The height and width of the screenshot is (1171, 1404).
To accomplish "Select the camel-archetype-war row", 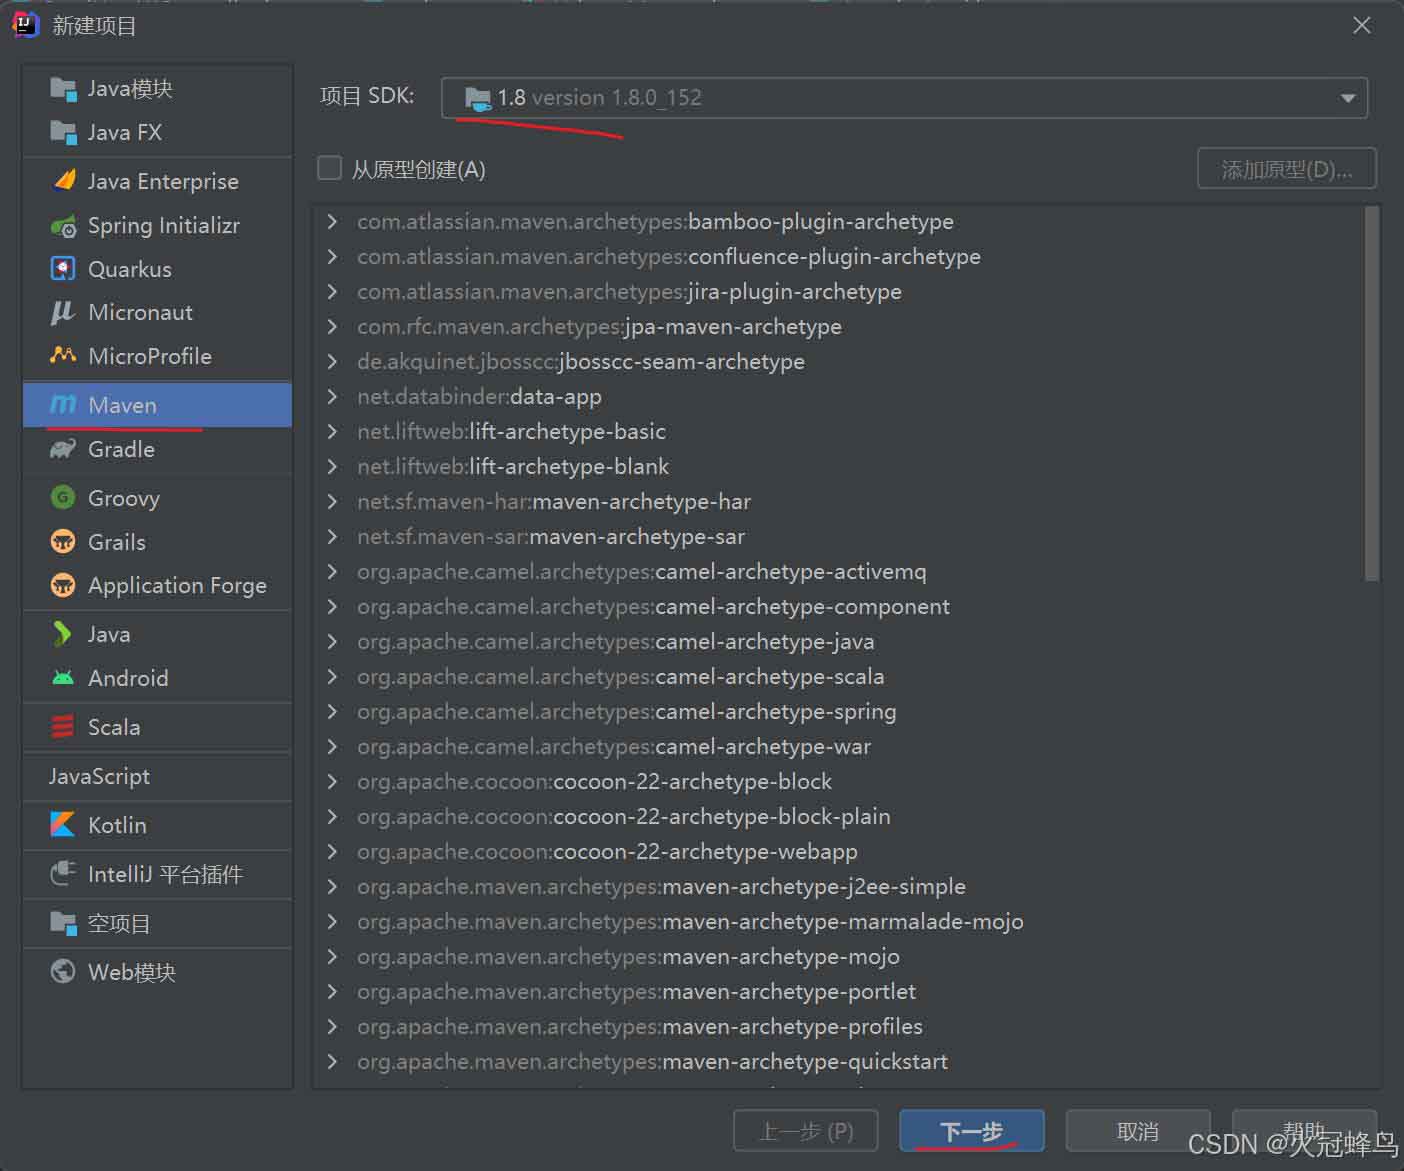I will [x=838, y=746].
